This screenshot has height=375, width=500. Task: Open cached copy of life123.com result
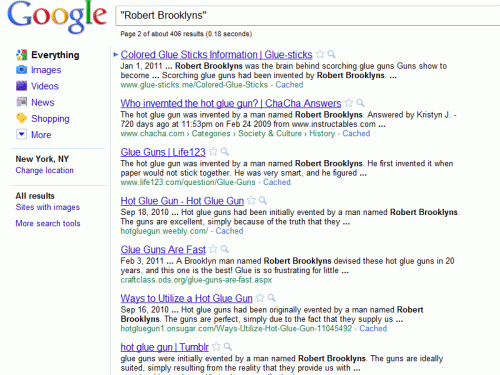277,182
